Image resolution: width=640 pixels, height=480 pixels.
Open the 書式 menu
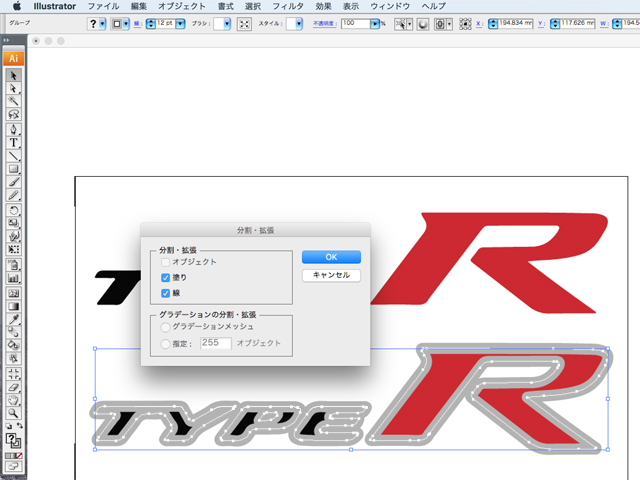pyautogui.click(x=225, y=6)
